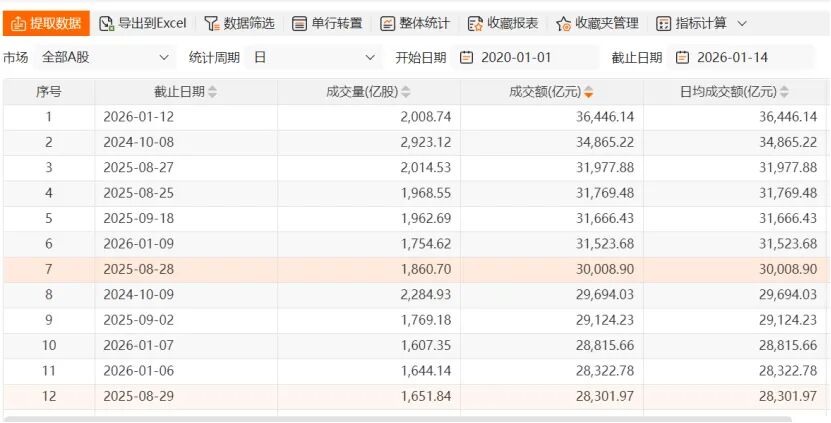Click the horizontal scrollbar below the table
The width and height of the screenshot is (831, 423).
click(400, 418)
